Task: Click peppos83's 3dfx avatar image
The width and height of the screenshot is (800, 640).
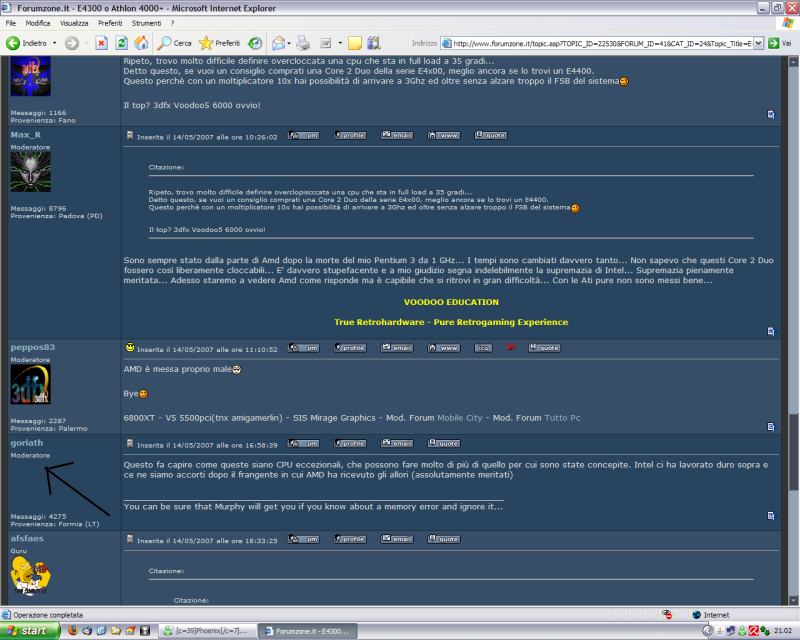Action: (31, 384)
